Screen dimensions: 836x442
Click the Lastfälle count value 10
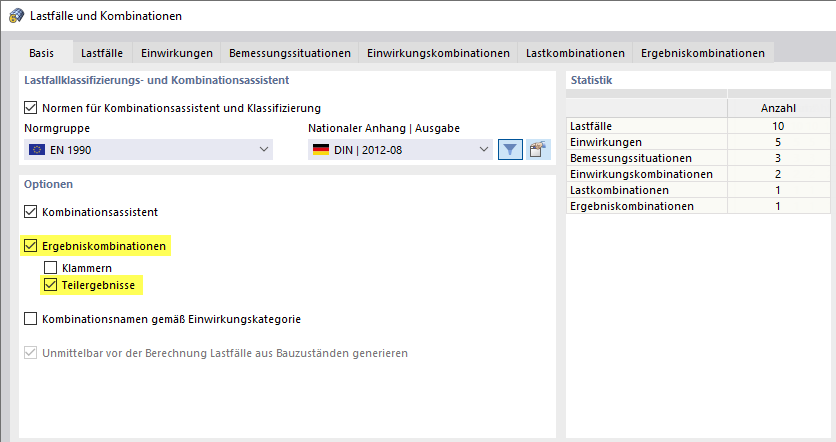778,126
